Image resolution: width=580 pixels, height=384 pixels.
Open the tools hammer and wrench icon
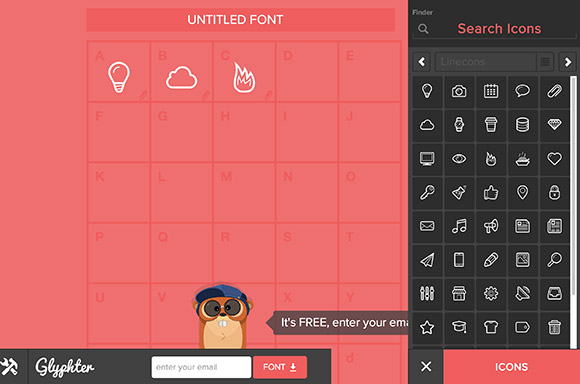(10, 367)
